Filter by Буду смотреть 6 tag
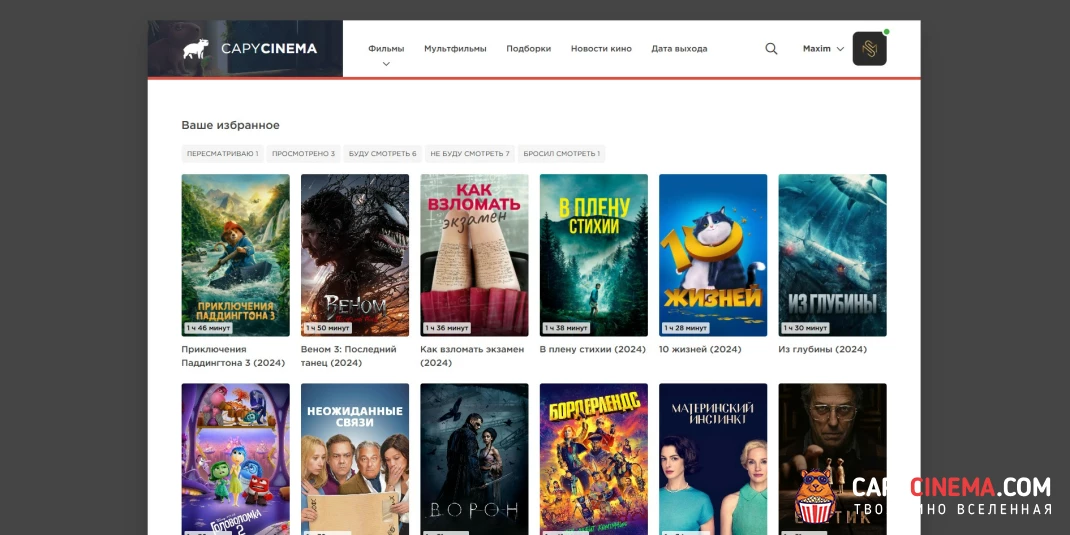1070x535 pixels. (383, 154)
